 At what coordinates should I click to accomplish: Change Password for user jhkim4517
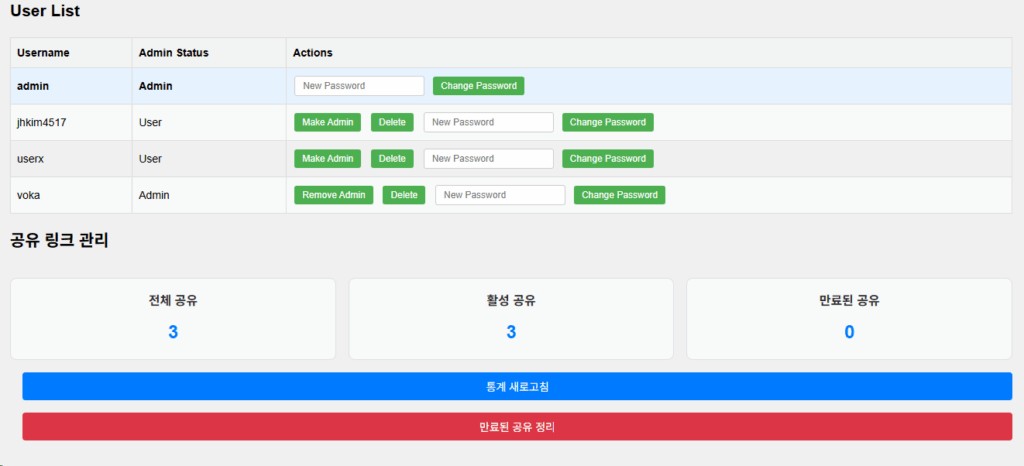pos(607,122)
